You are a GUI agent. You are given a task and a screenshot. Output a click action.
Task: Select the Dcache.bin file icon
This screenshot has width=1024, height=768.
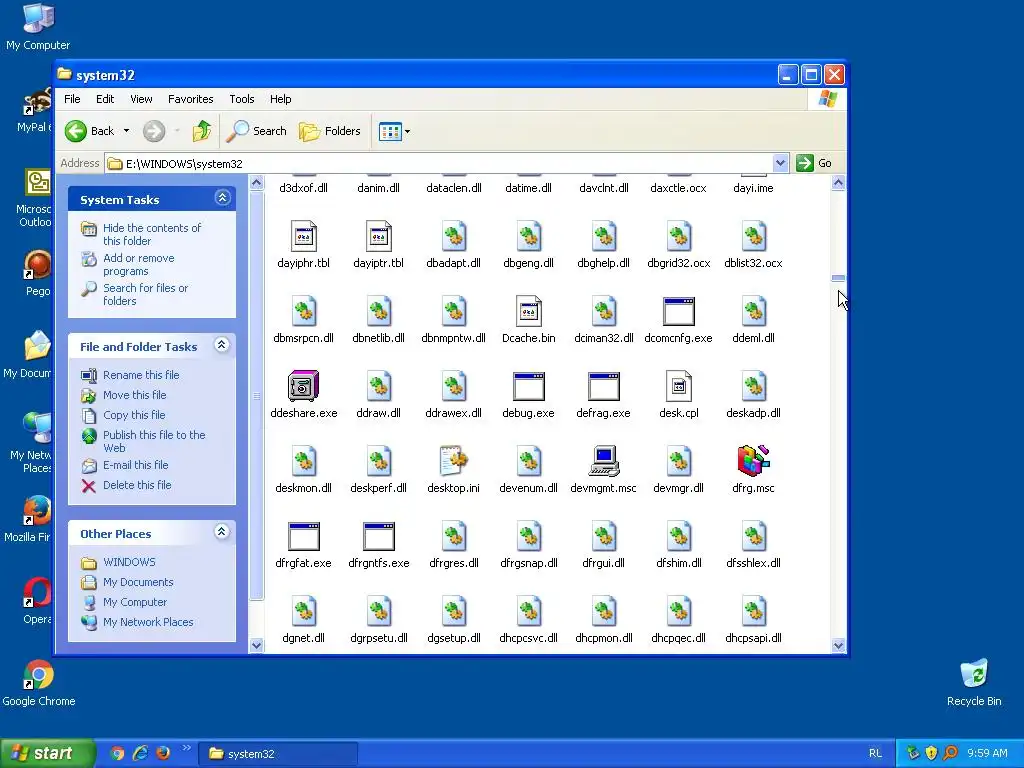(x=528, y=312)
